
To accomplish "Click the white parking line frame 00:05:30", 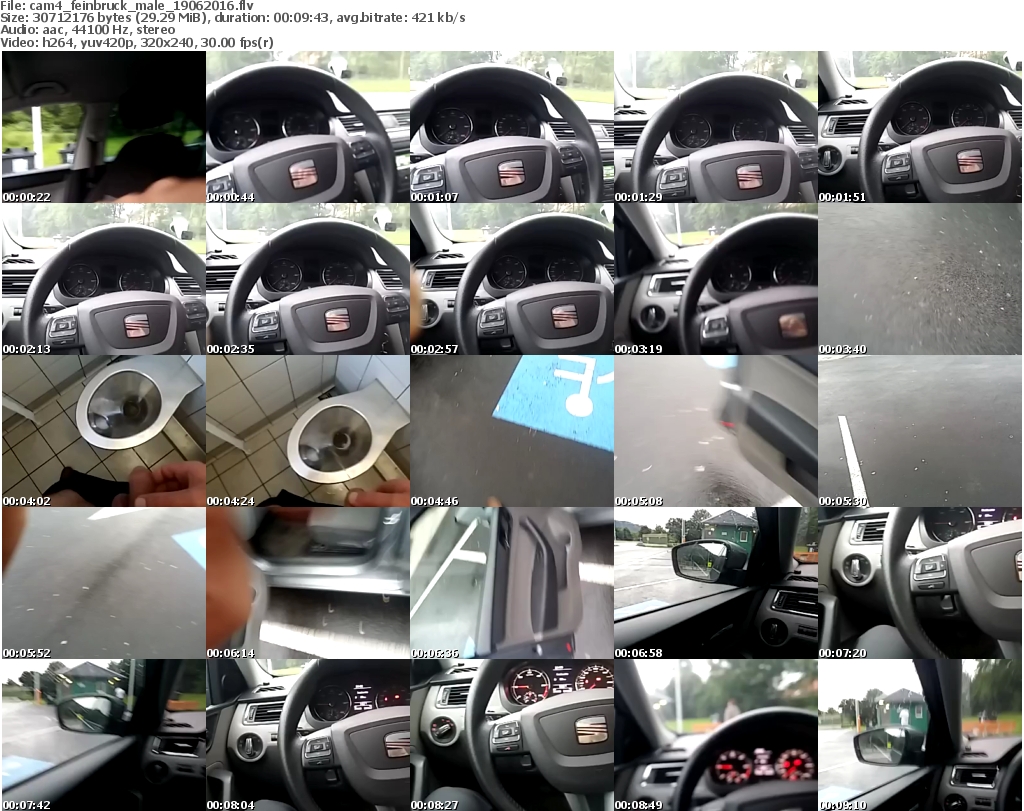I will (920, 431).
